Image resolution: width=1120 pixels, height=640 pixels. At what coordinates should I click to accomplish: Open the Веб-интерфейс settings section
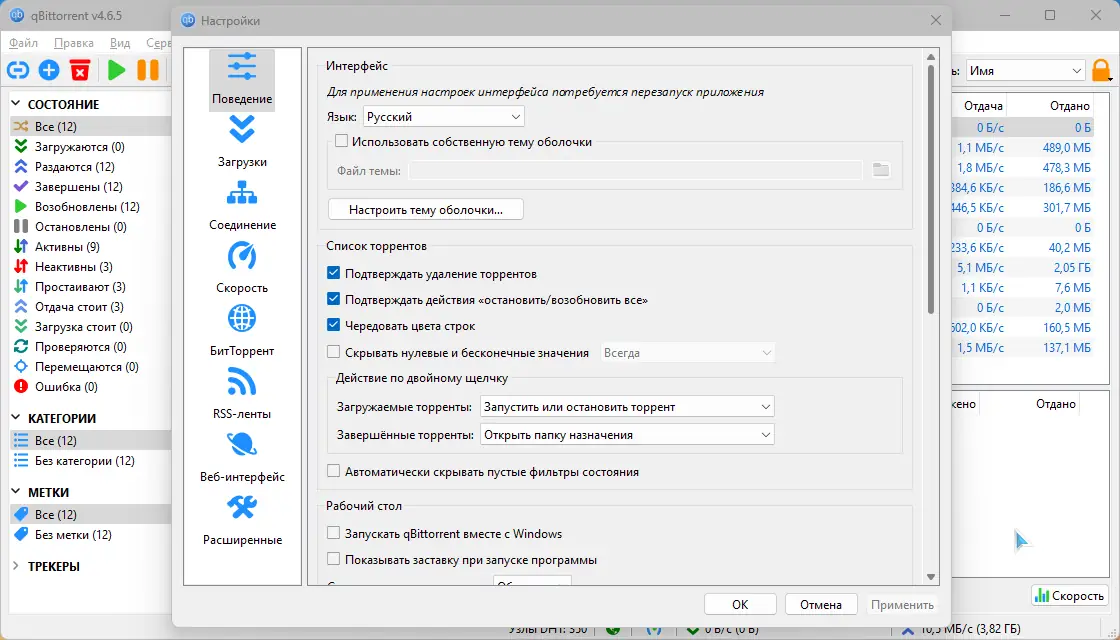241,457
